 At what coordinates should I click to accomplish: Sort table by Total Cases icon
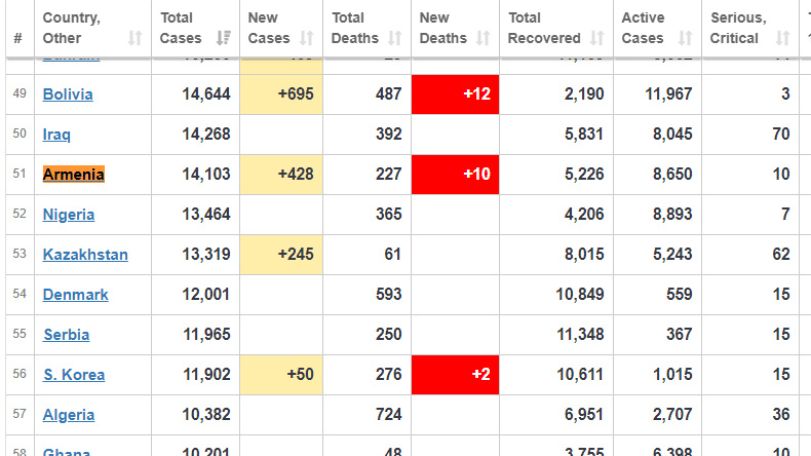[x=223, y=38]
